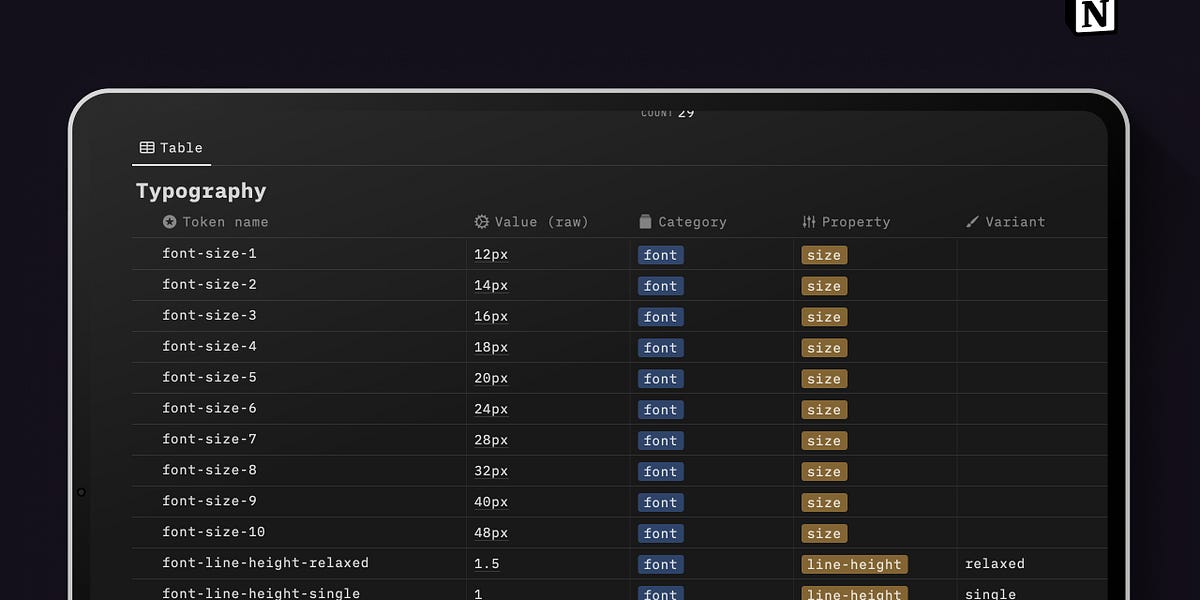The width and height of the screenshot is (1200, 600).
Task: Select the font-size-2 row name
Action: click(x=210, y=285)
